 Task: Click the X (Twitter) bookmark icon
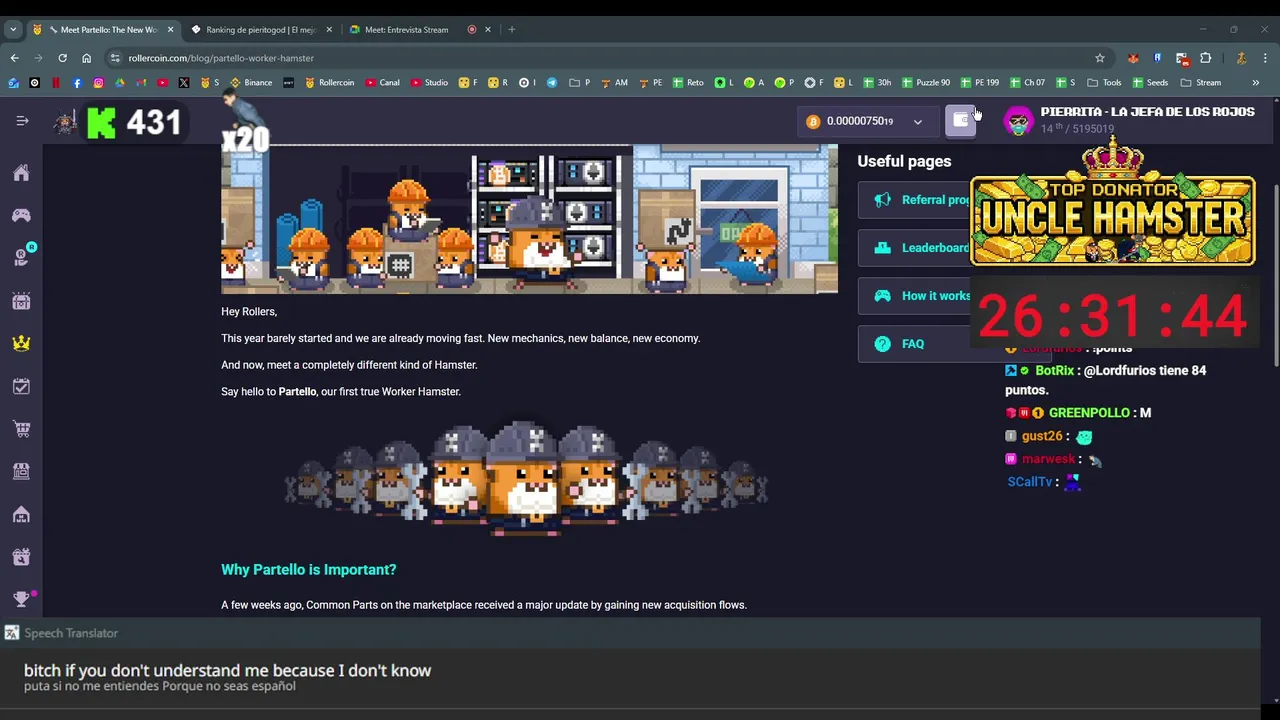tap(184, 83)
